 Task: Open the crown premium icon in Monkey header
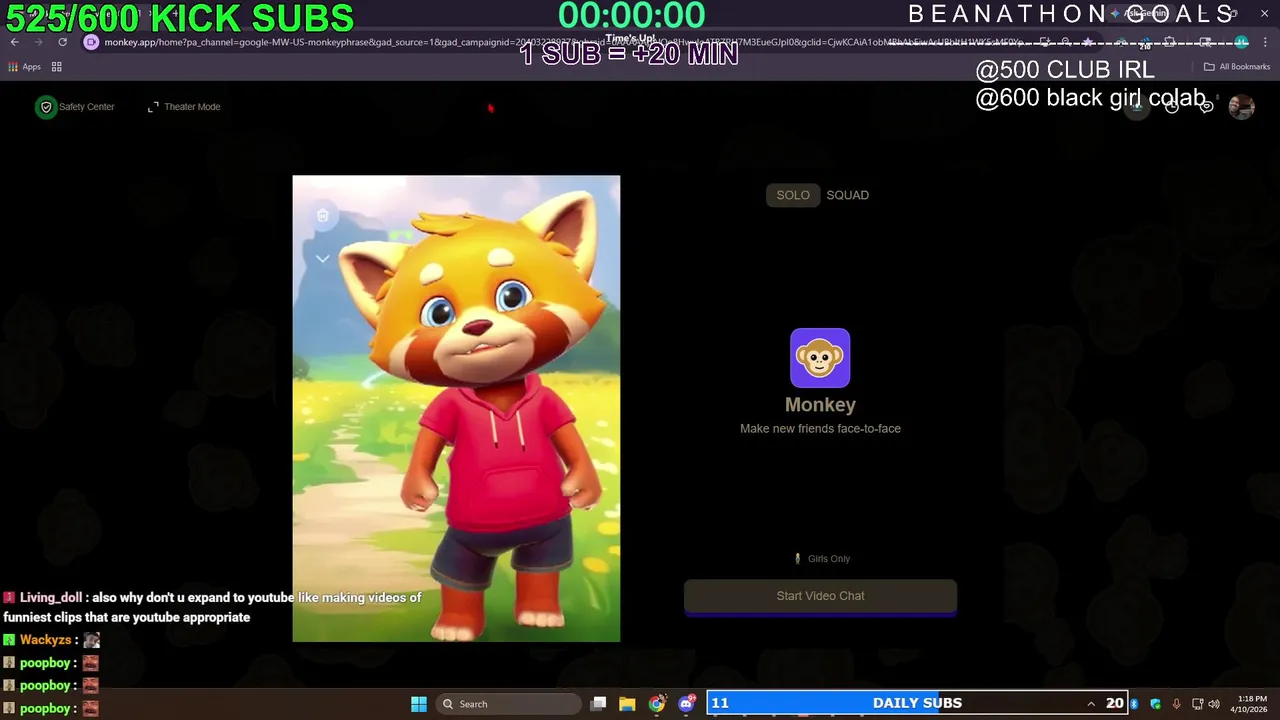(x=1137, y=107)
